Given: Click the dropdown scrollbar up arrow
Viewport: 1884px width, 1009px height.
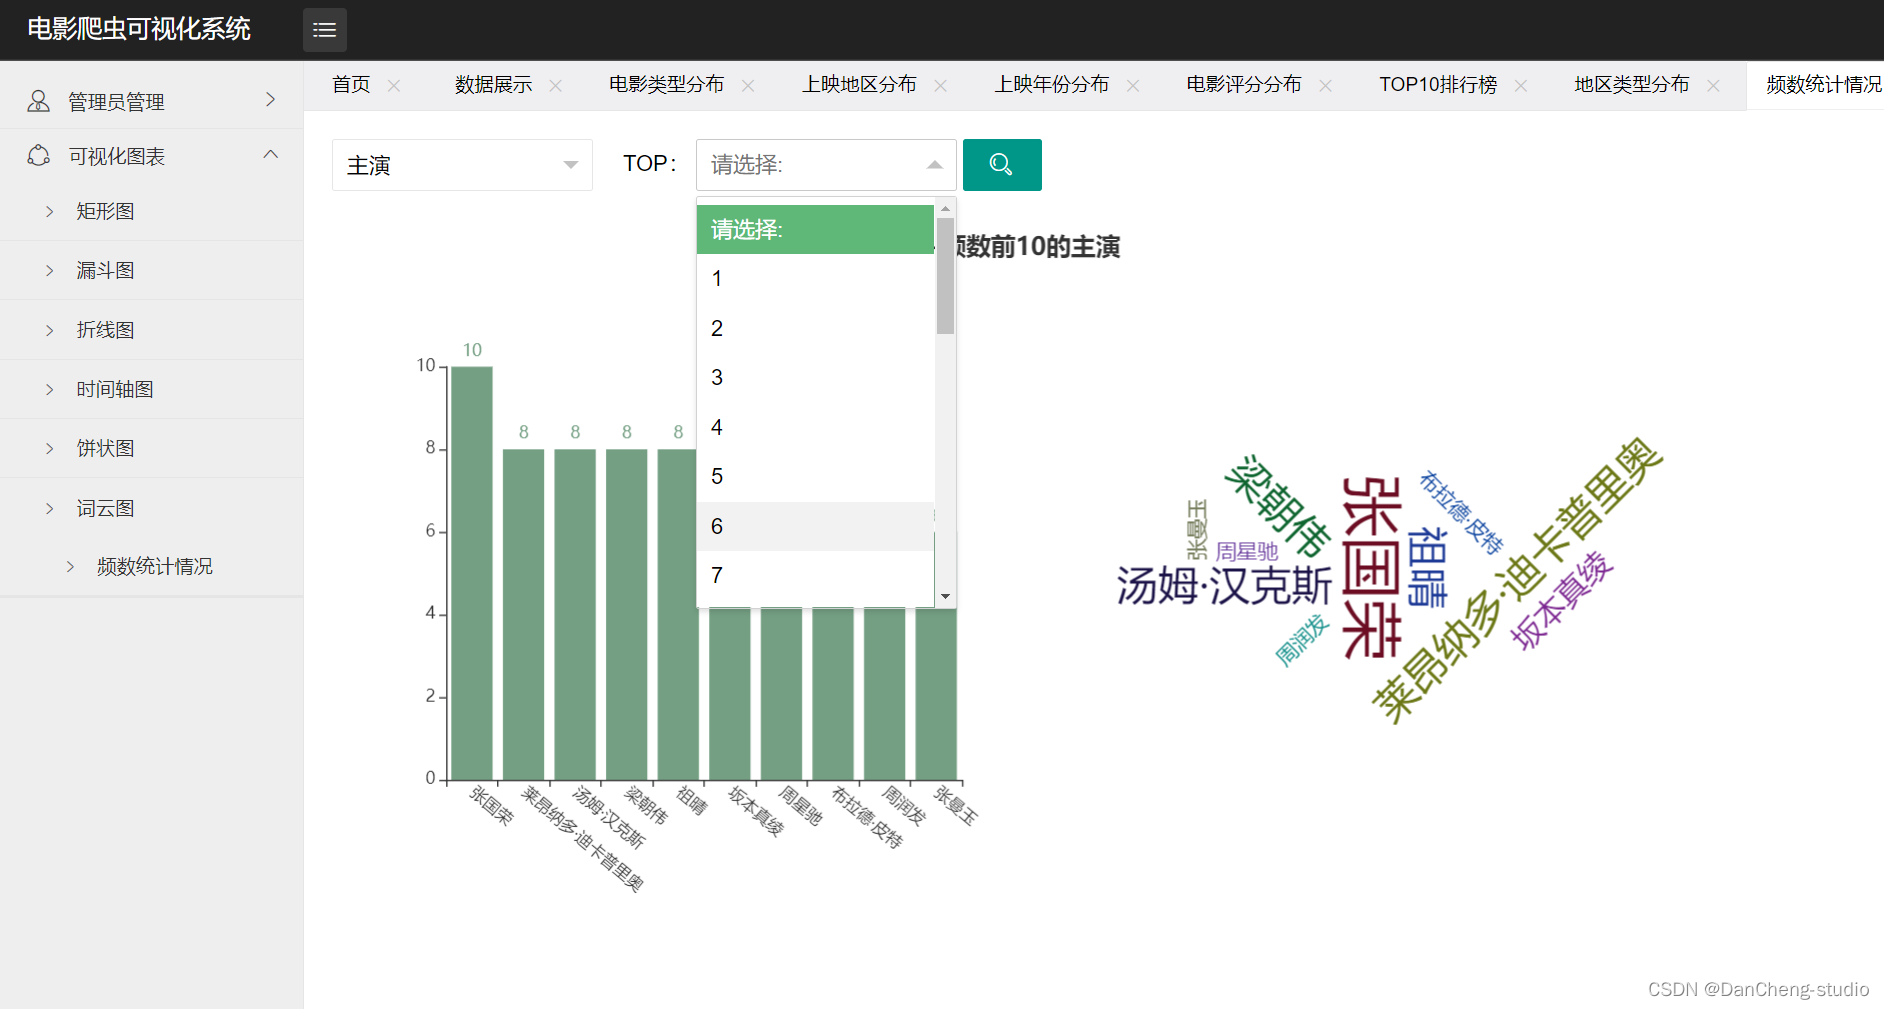Looking at the screenshot, I should [945, 209].
